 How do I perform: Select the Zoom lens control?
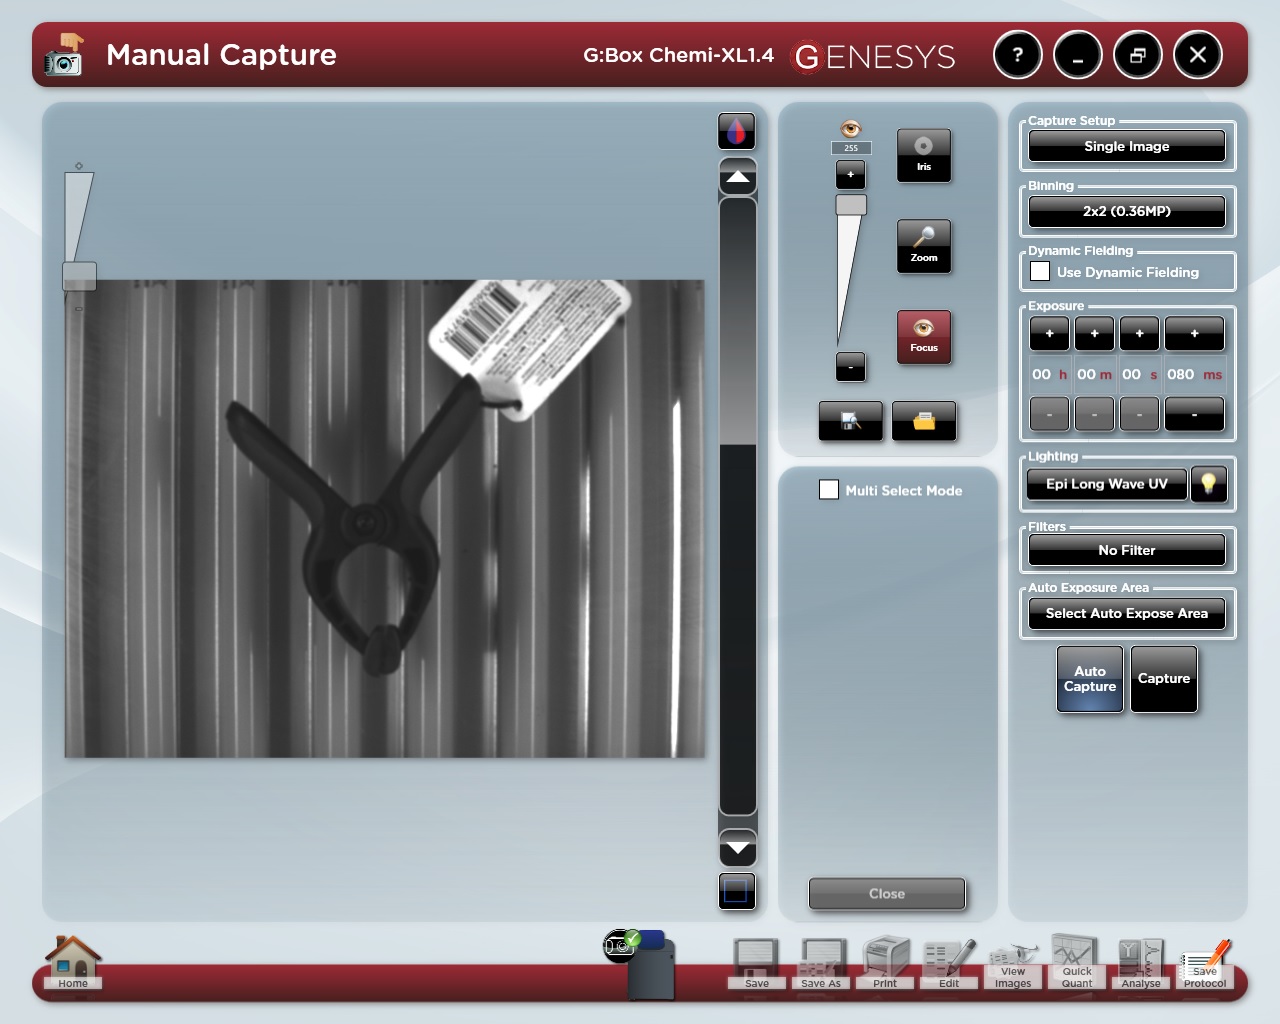924,246
